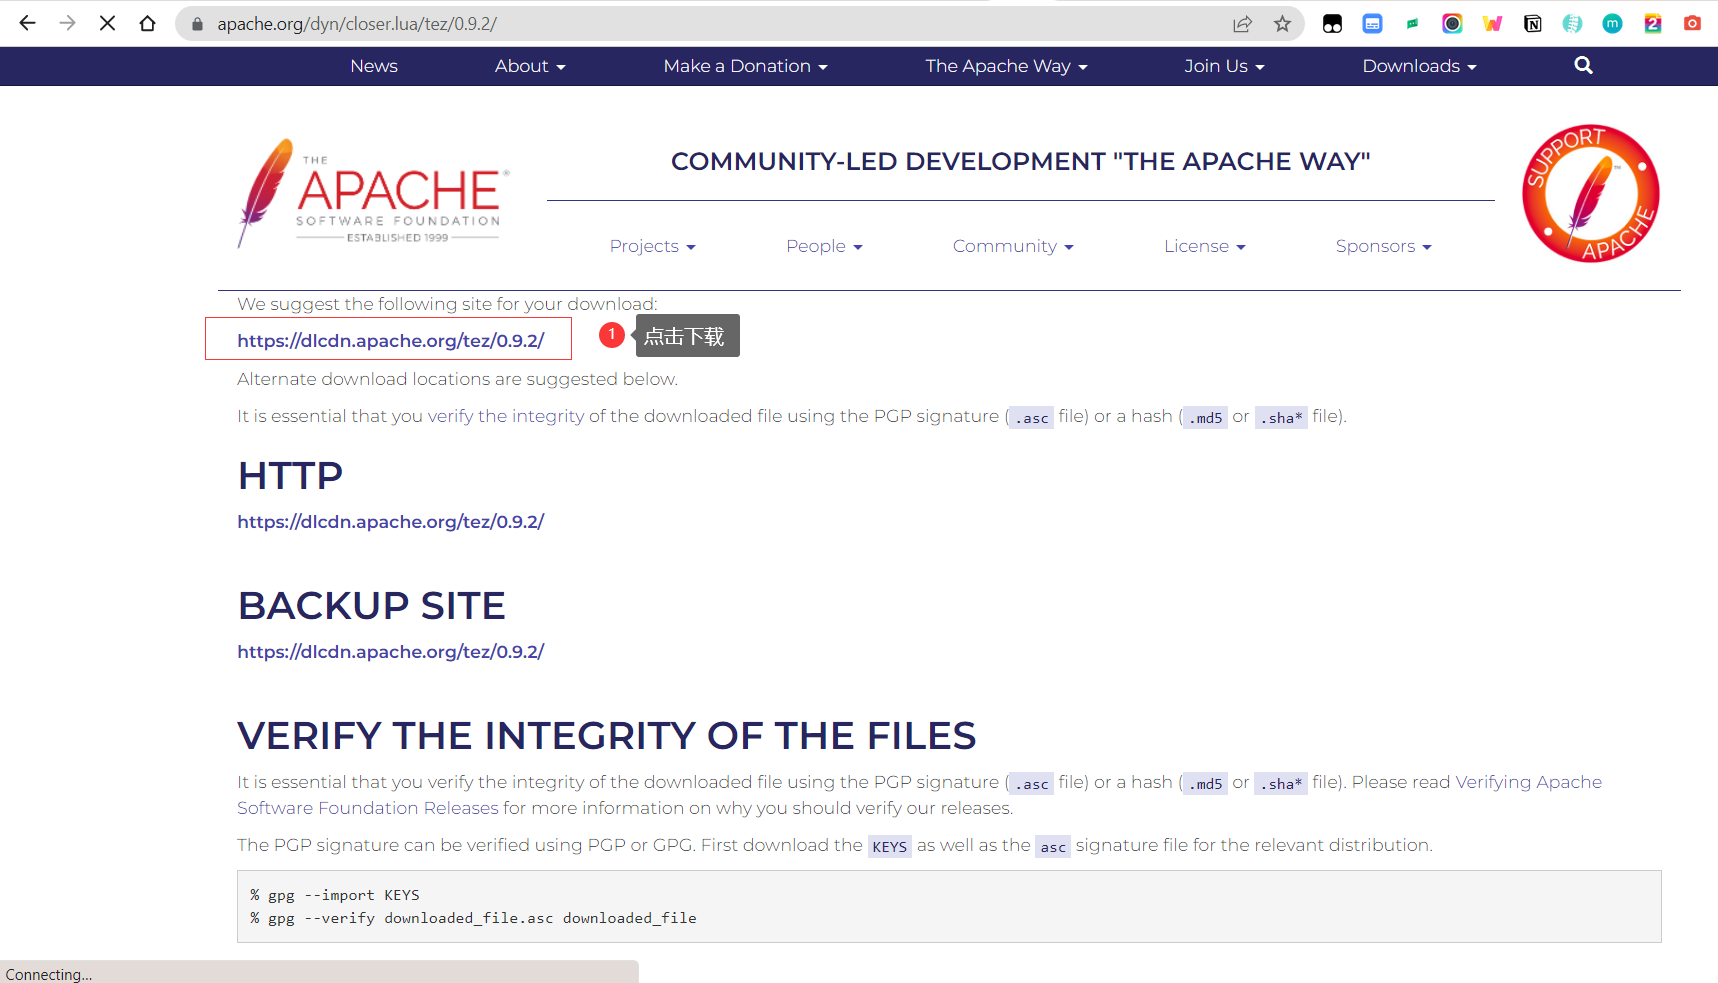The width and height of the screenshot is (1718, 983).
Task: Expand the Join Us menu
Action: (x=1224, y=66)
